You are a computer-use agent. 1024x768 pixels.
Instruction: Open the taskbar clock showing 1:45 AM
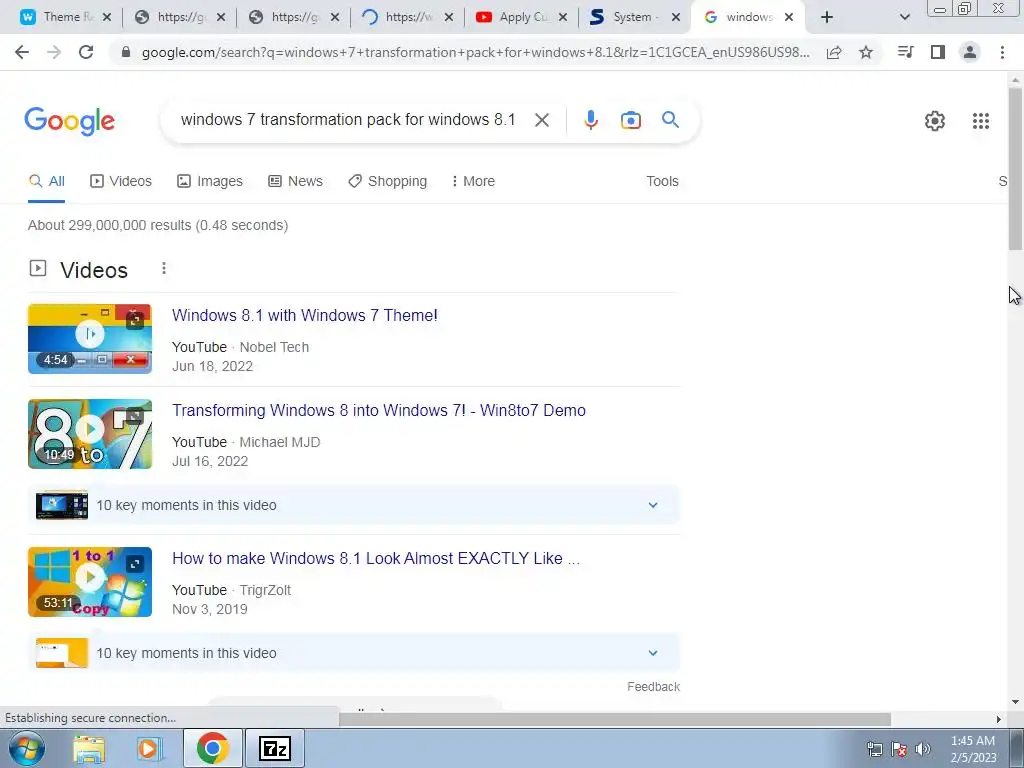[973, 749]
